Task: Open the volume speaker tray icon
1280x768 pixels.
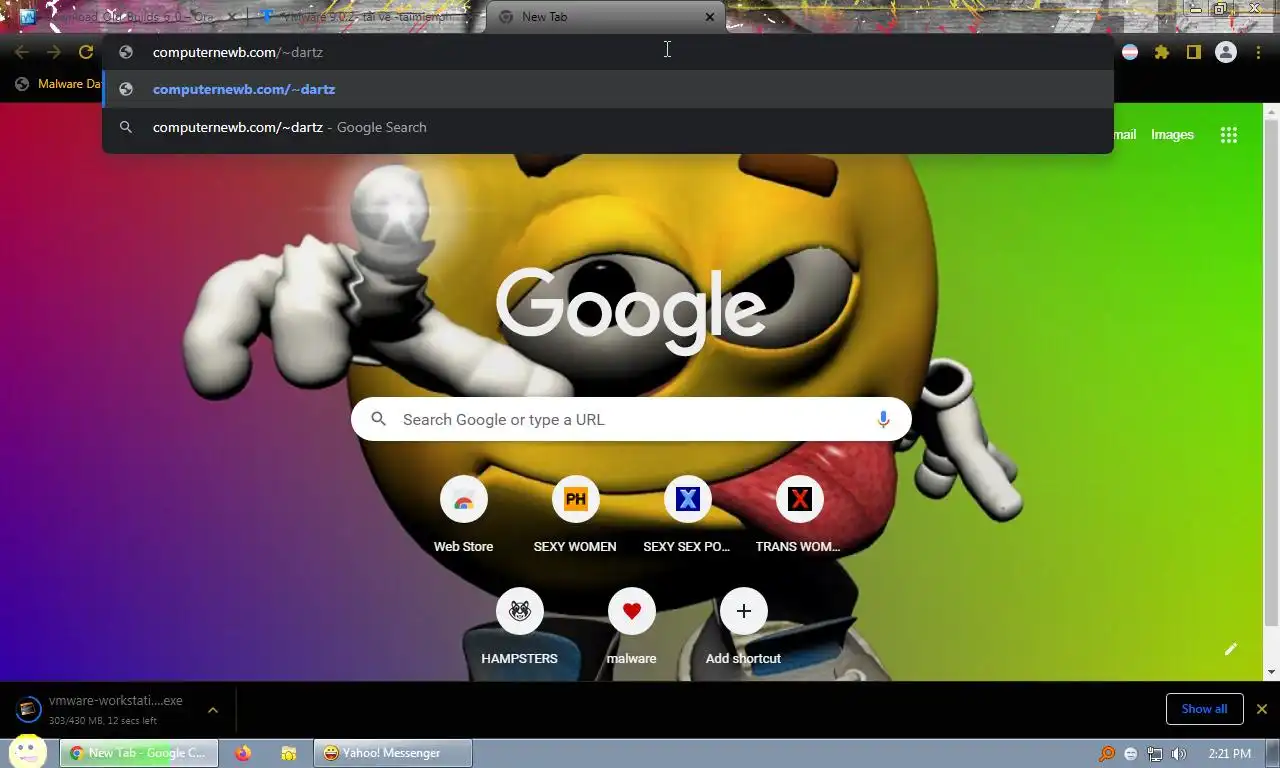Action: (1179, 754)
